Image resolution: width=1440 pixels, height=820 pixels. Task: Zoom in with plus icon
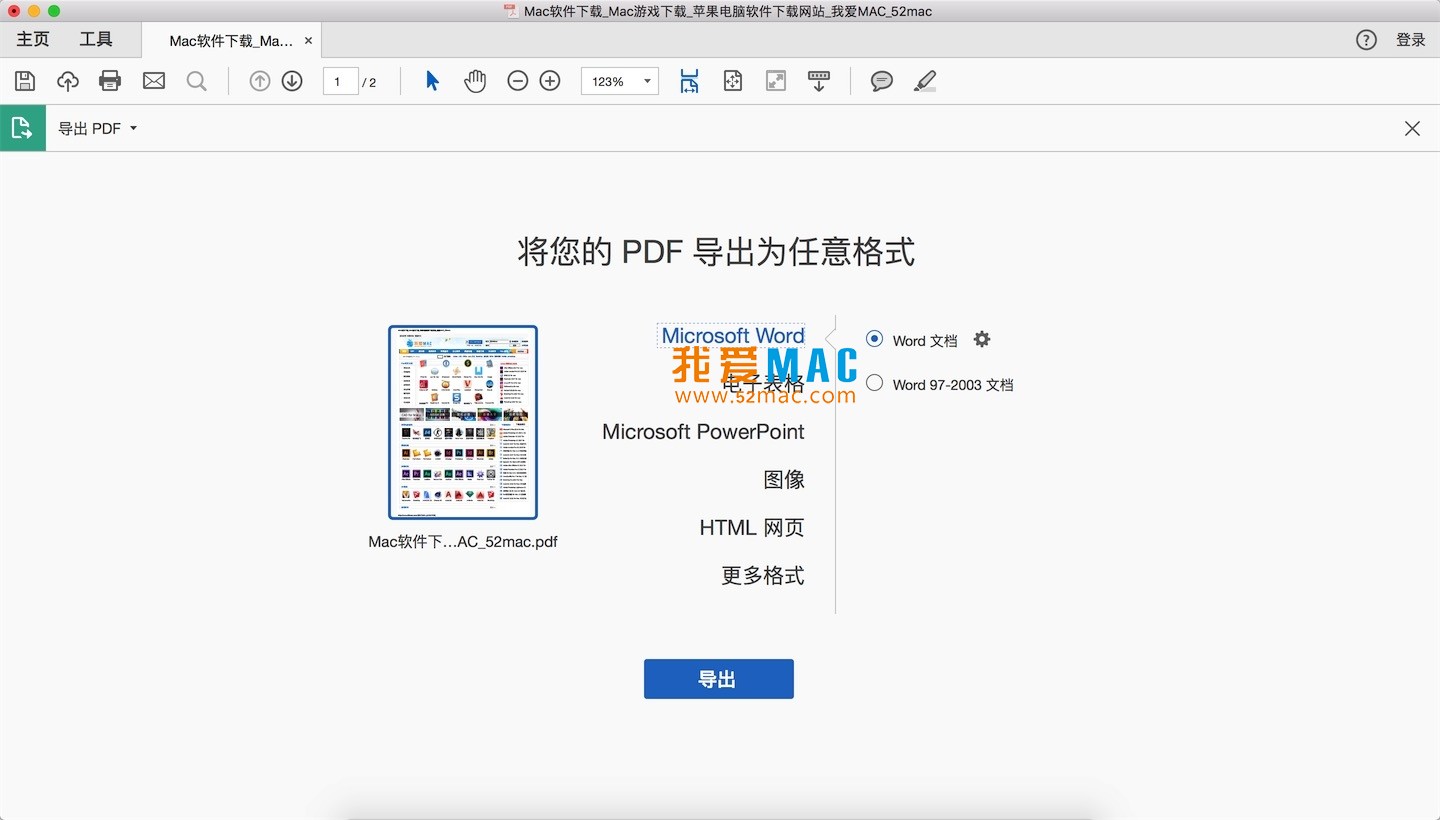click(x=550, y=81)
